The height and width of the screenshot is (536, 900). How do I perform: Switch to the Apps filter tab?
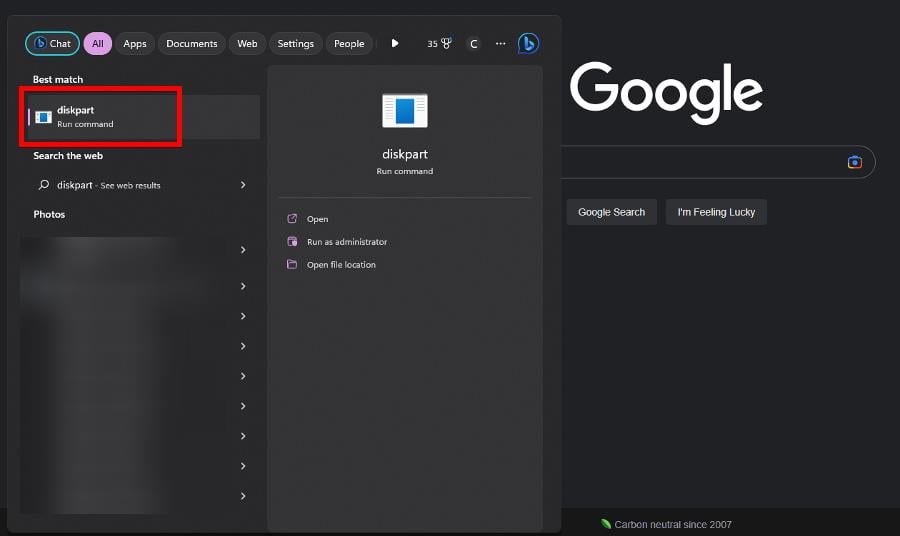tap(135, 44)
